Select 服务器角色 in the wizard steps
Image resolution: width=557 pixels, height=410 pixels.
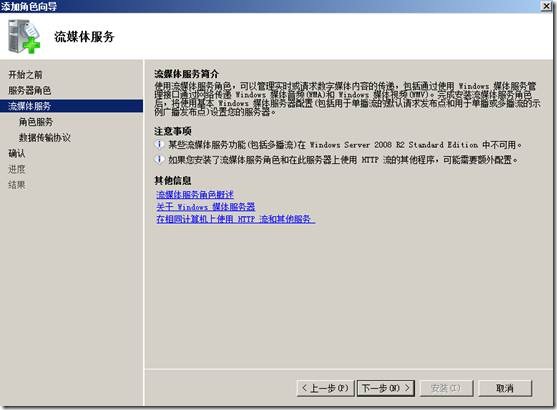[29, 90]
